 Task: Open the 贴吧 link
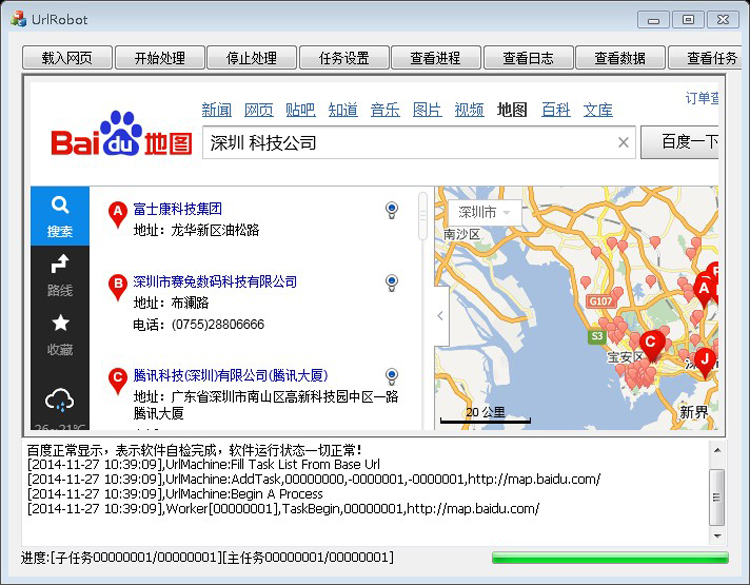click(300, 110)
